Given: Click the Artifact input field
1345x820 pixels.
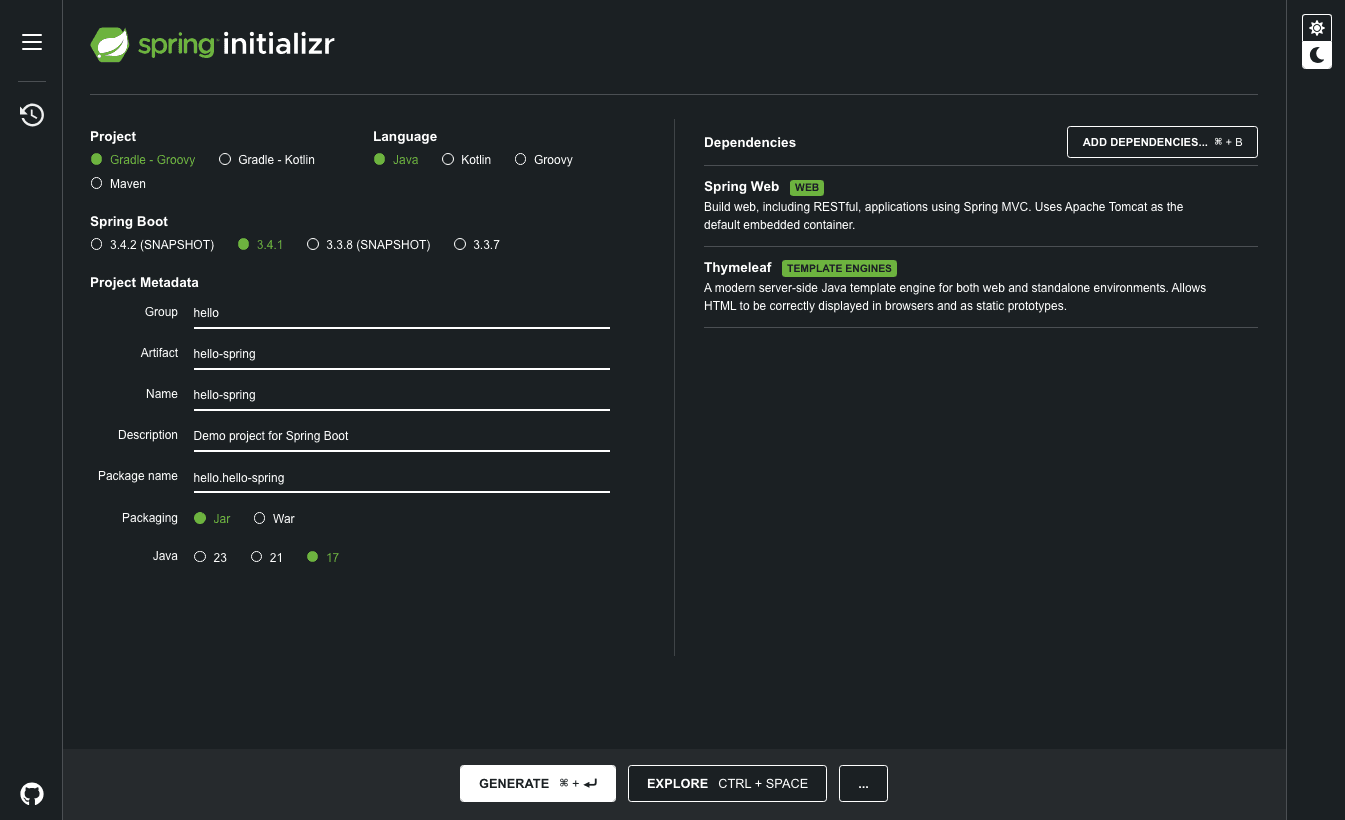Looking at the screenshot, I should point(401,354).
